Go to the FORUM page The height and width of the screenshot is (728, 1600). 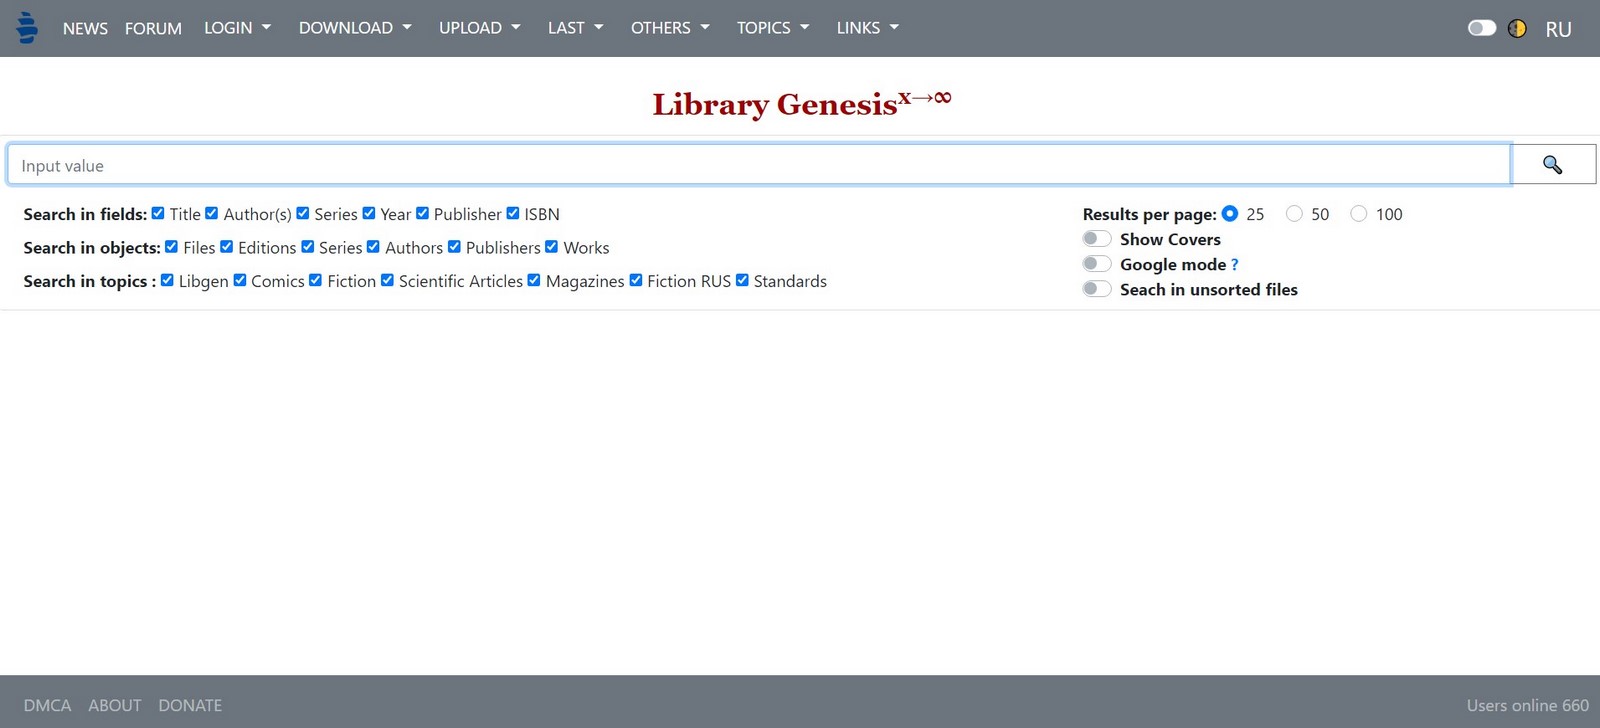click(x=153, y=28)
